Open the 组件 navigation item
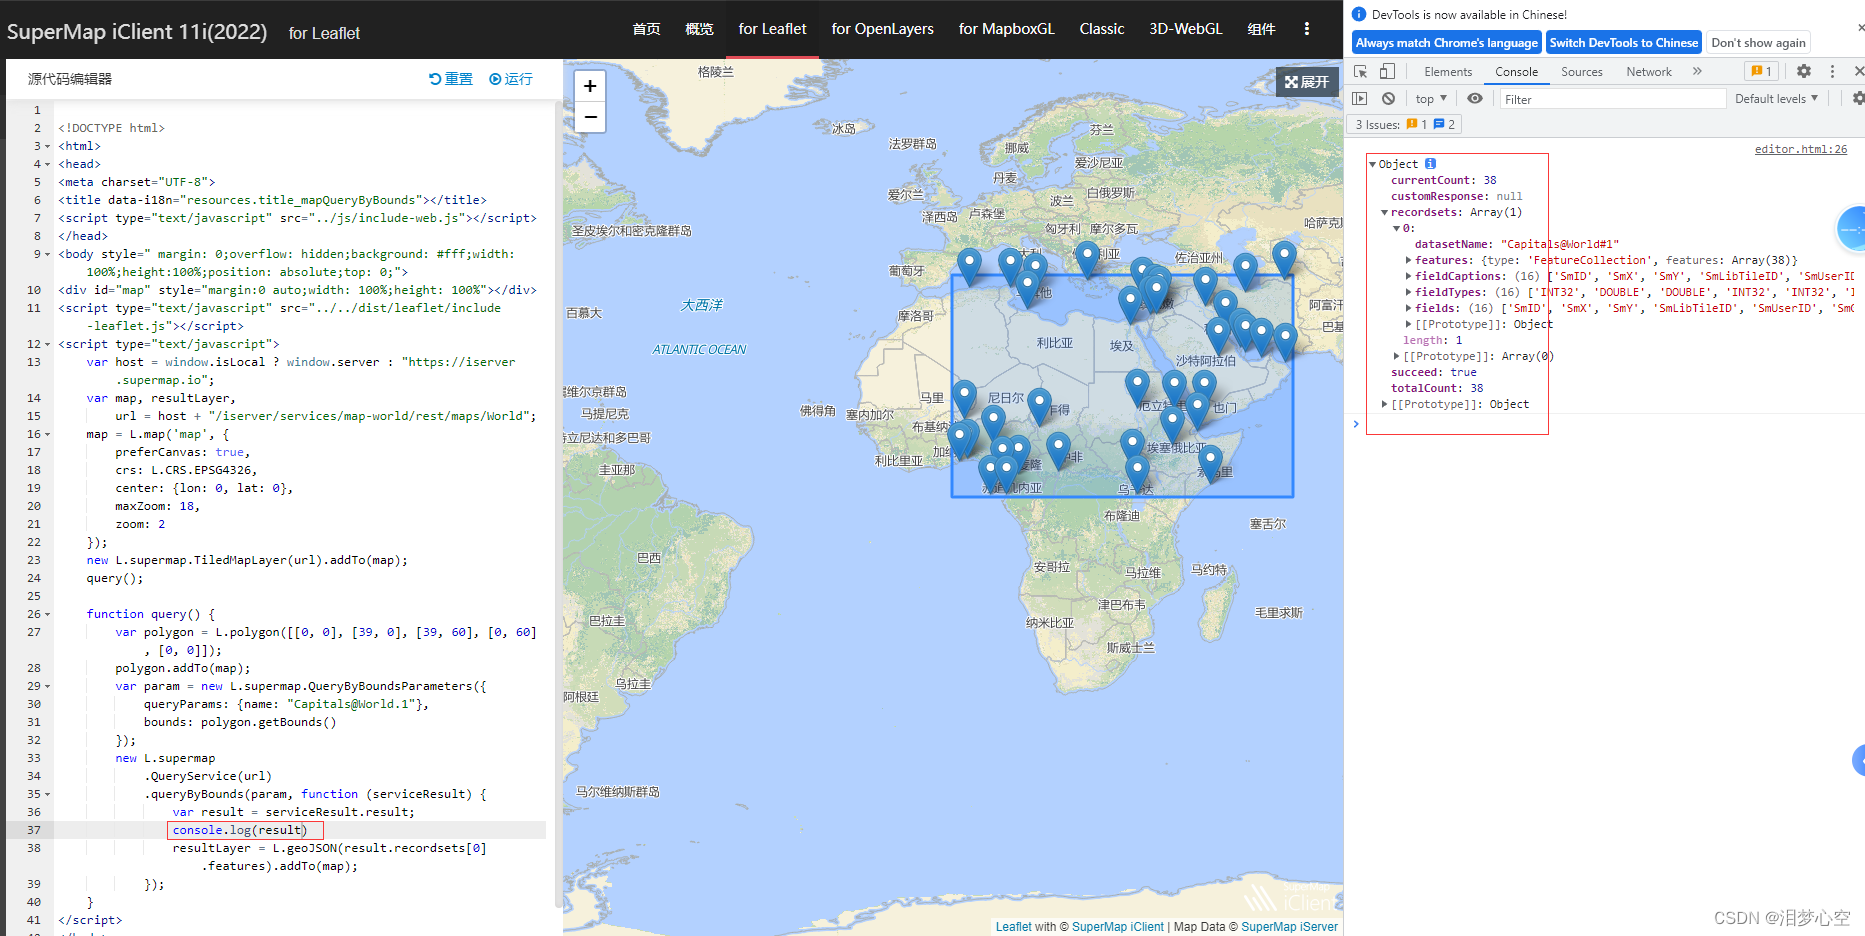This screenshot has width=1865, height=936. (x=1261, y=29)
